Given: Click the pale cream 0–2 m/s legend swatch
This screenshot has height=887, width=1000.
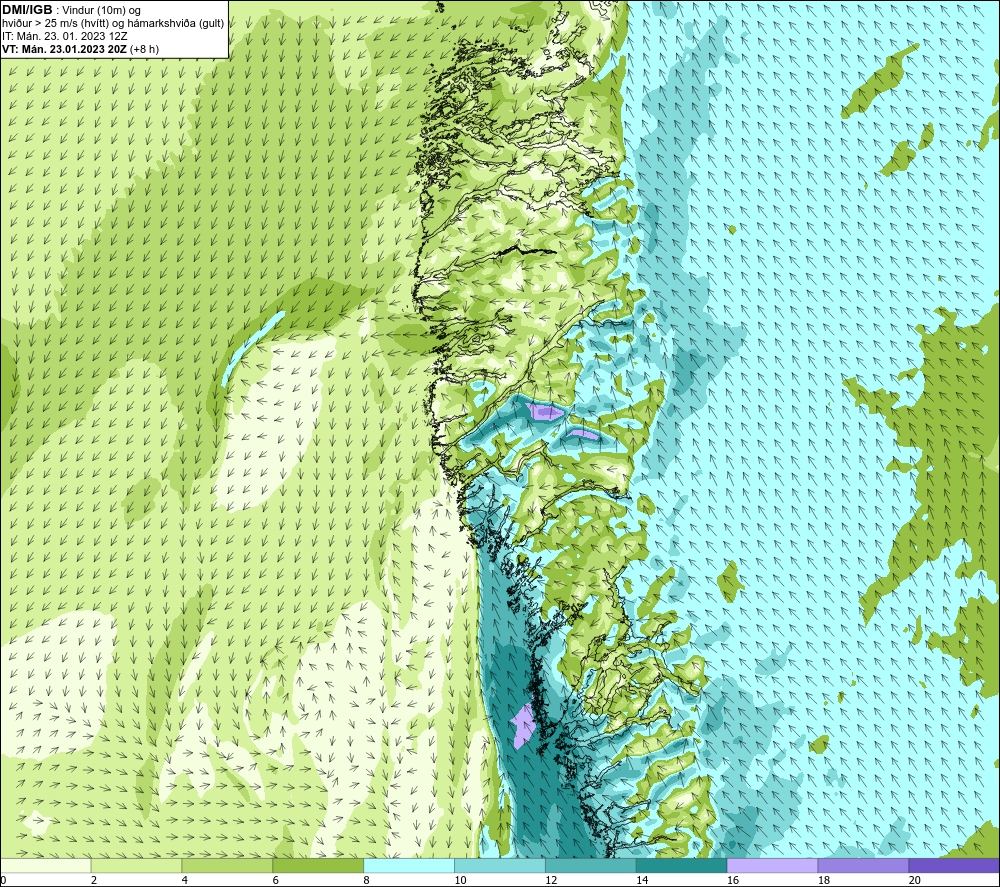Looking at the screenshot, I should [45, 866].
